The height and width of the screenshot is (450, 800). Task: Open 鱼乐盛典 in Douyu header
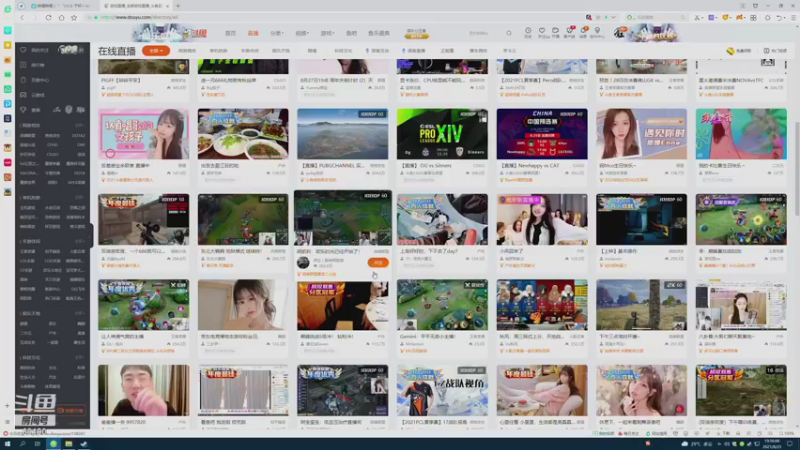pyautogui.click(x=379, y=33)
